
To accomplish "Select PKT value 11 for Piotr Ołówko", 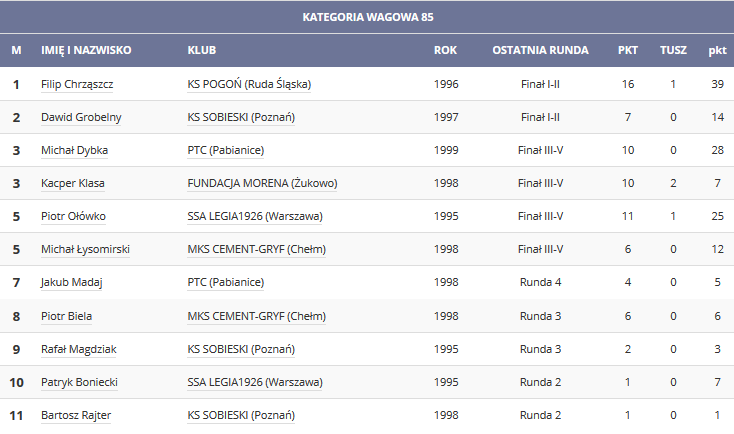I will (x=628, y=216).
